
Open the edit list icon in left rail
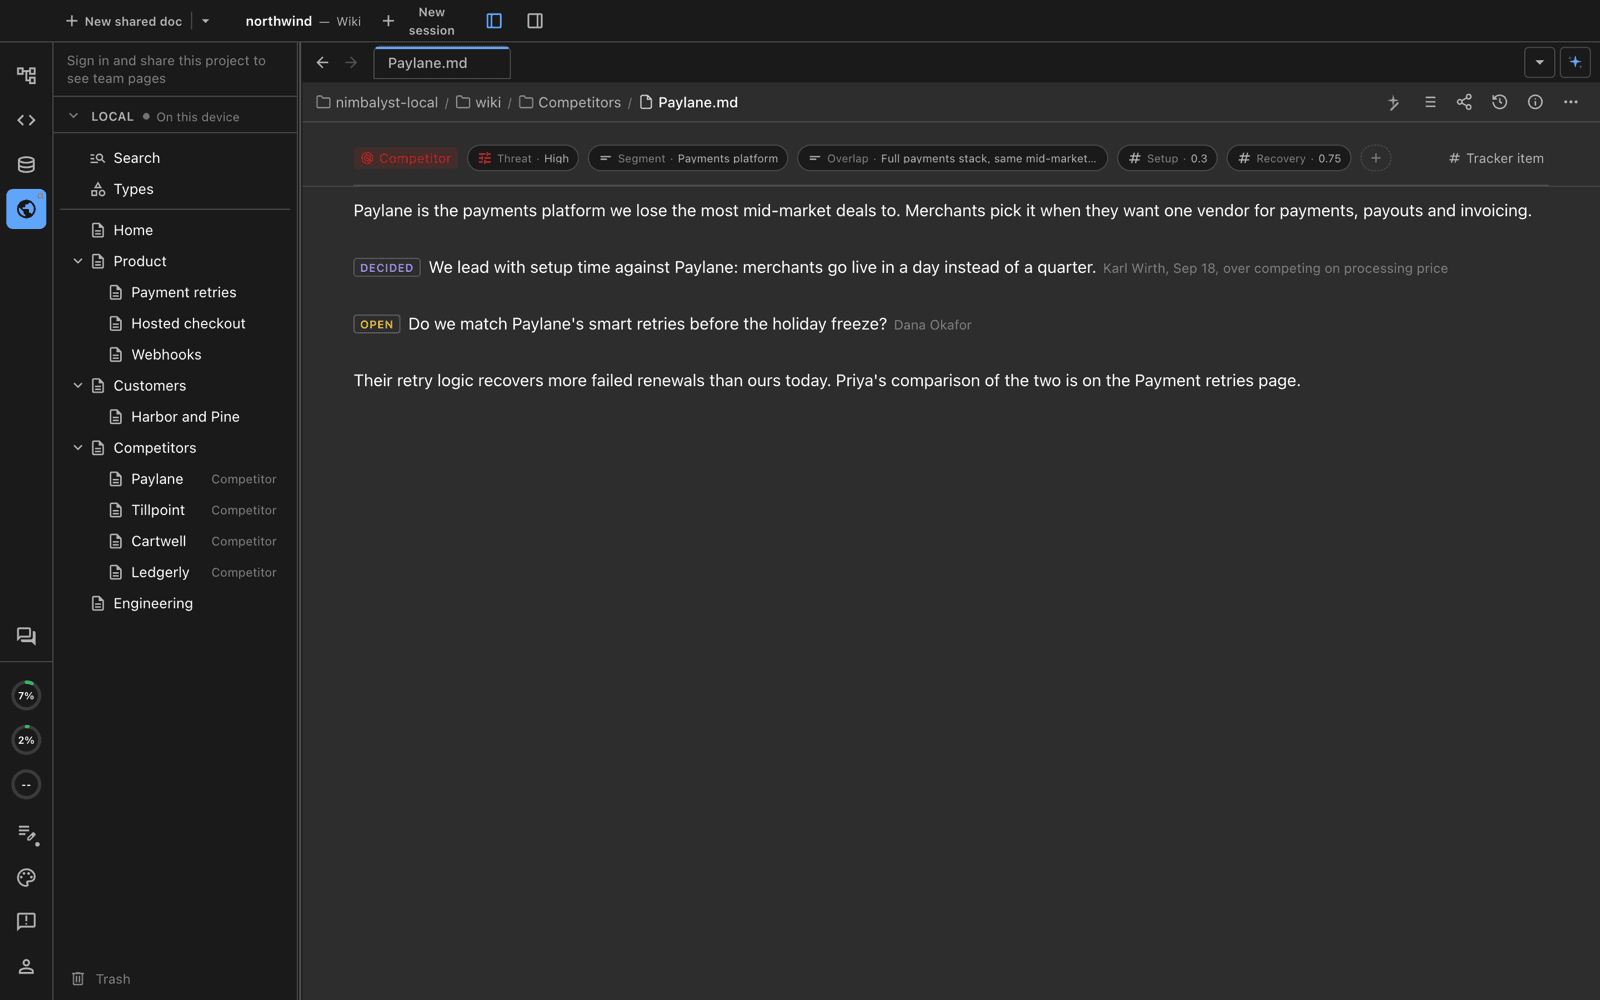(26, 833)
